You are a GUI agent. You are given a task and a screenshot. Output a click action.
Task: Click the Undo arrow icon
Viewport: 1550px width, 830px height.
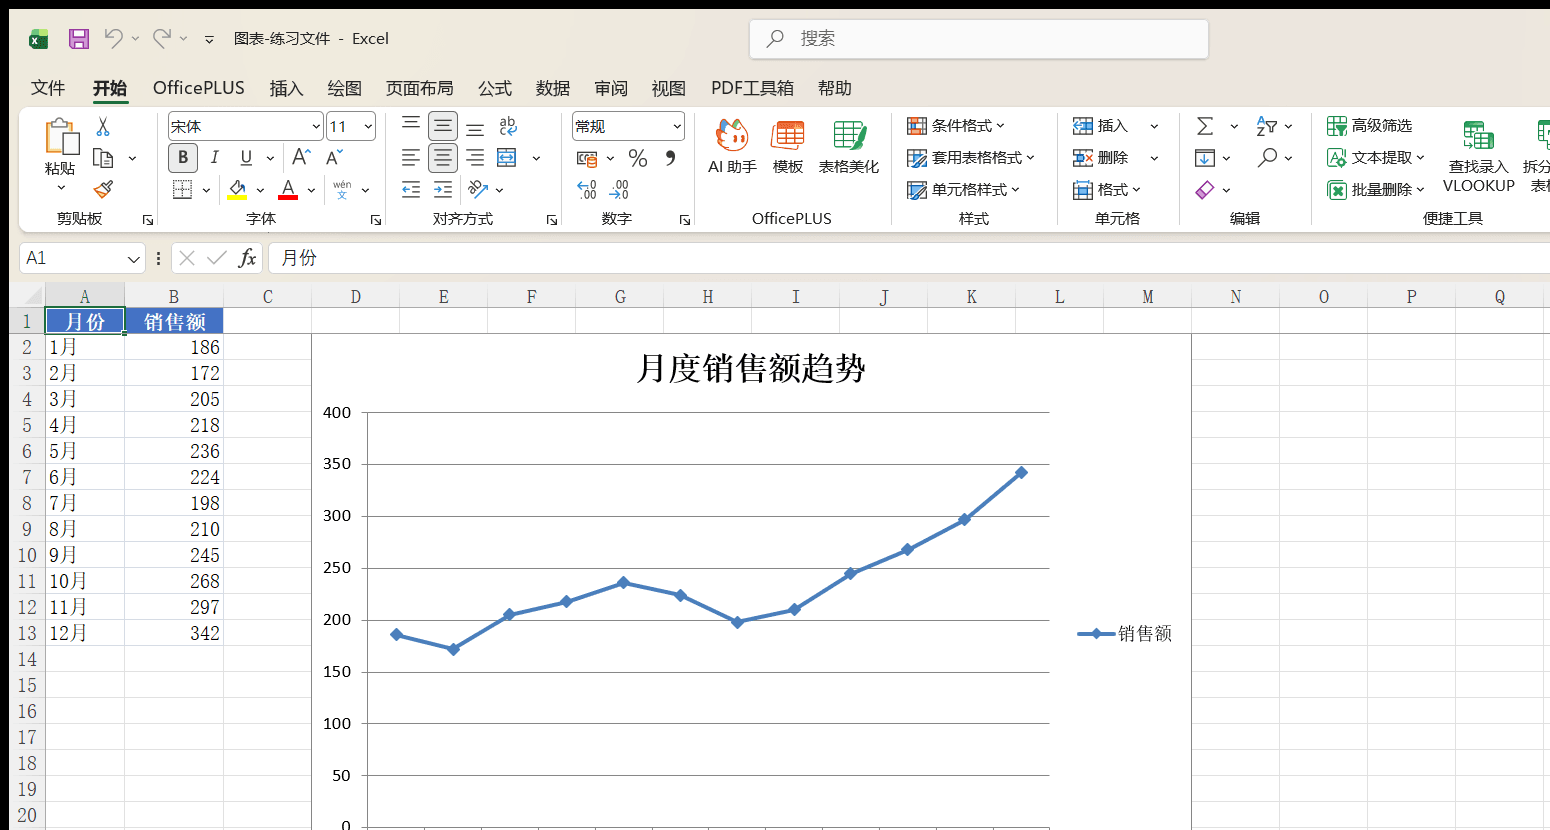click(x=113, y=38)
